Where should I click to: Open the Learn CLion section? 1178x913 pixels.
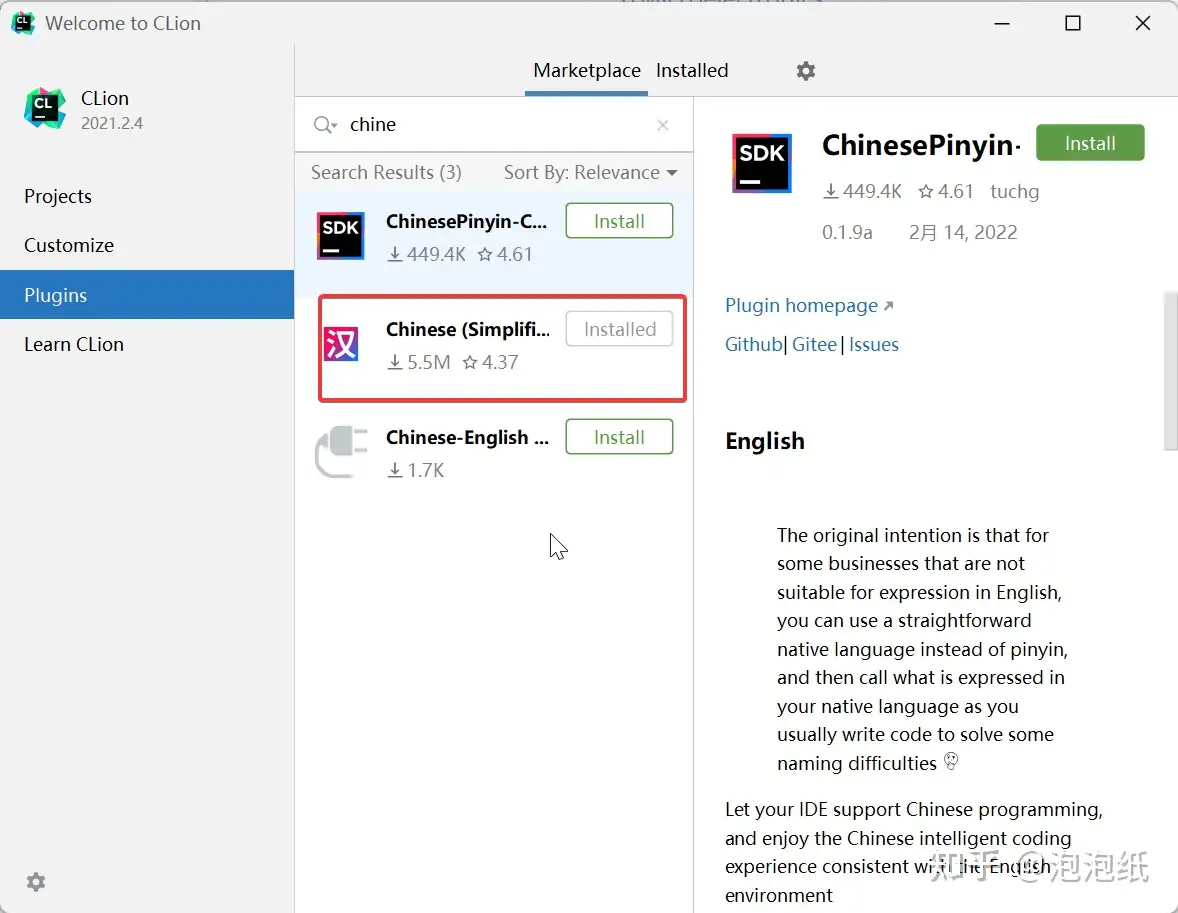pyautogui.click(x=74, y=344)
